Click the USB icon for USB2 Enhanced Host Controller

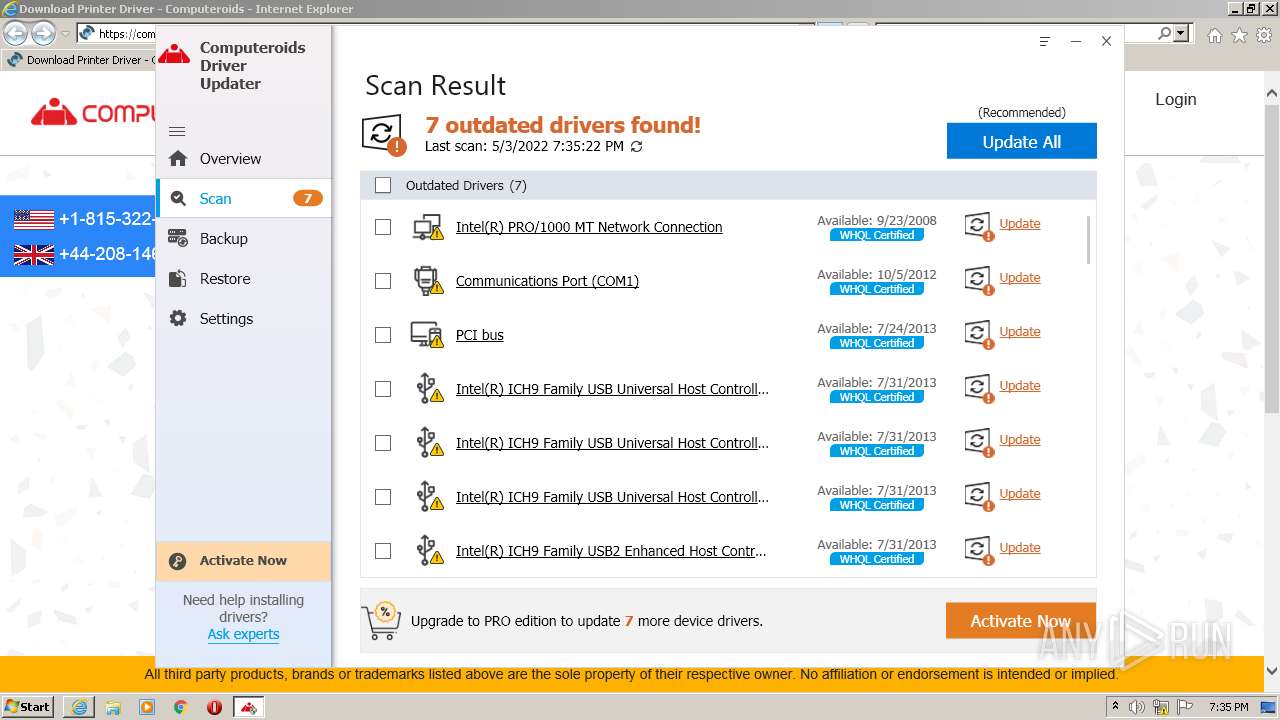pos(429,551)
